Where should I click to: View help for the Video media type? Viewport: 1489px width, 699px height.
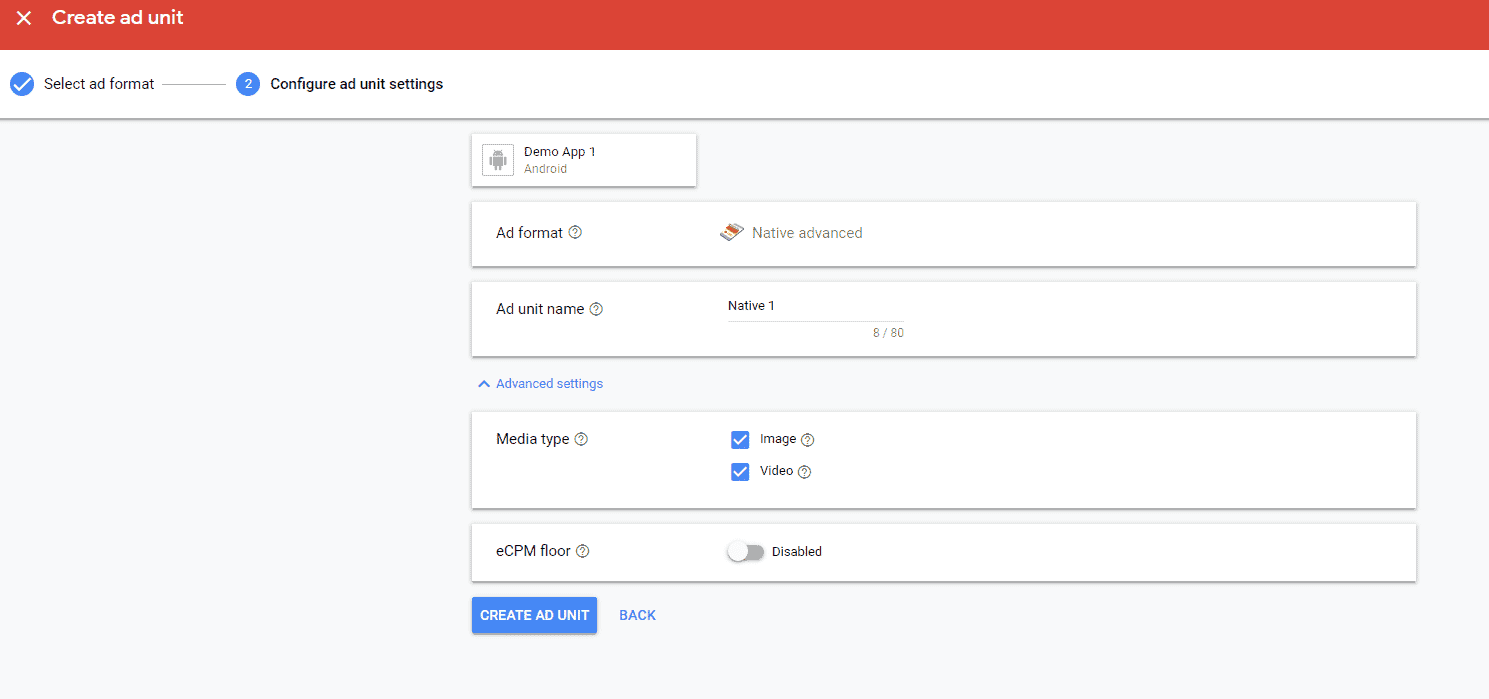coord(805,471)
